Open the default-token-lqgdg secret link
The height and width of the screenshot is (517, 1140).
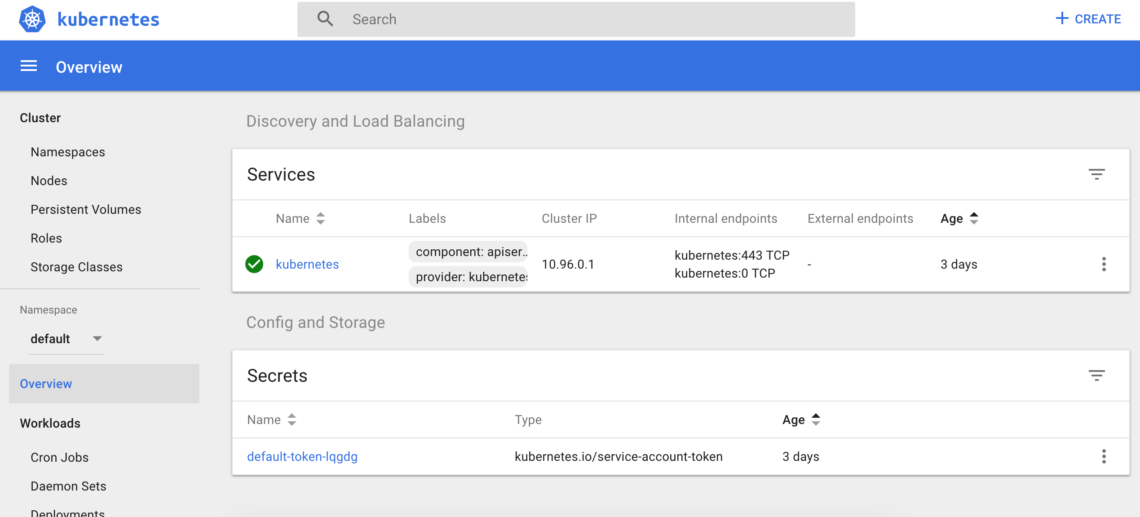pyautogui.click(x=302, y=456)
